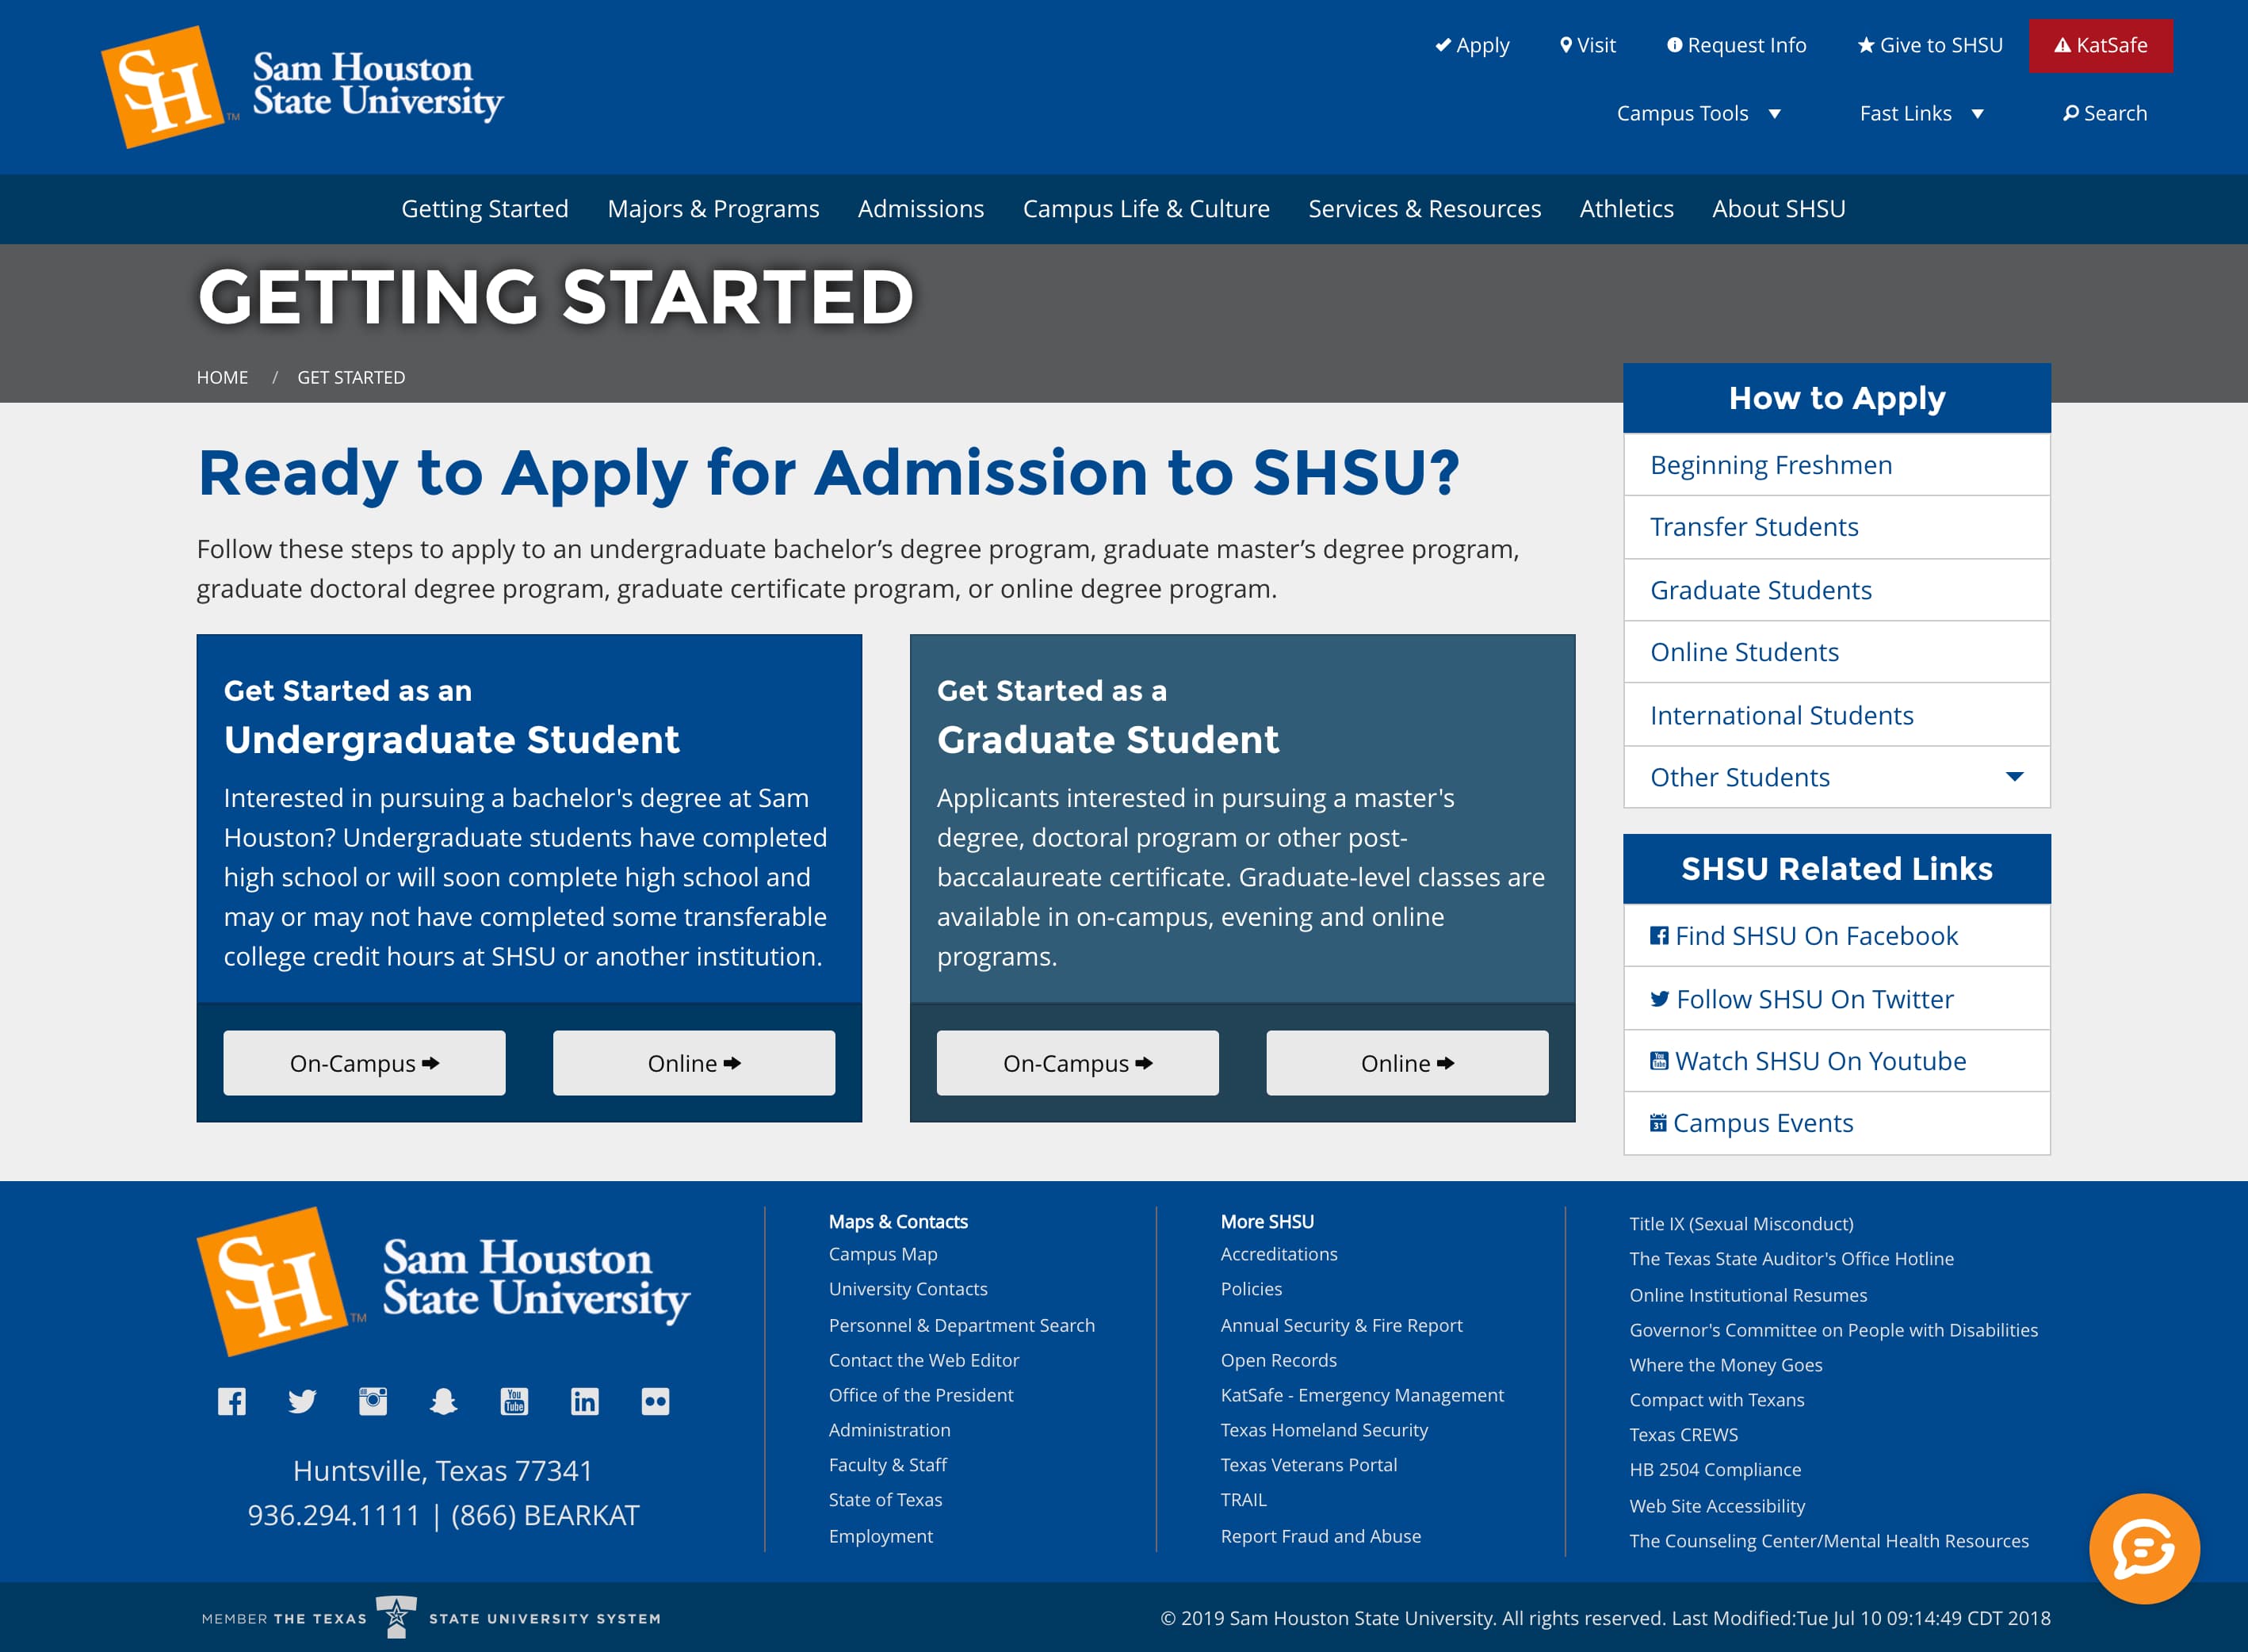Open Personnel & Department Search
Screen dimensions: 2248x1652
tap(962, 1325)
